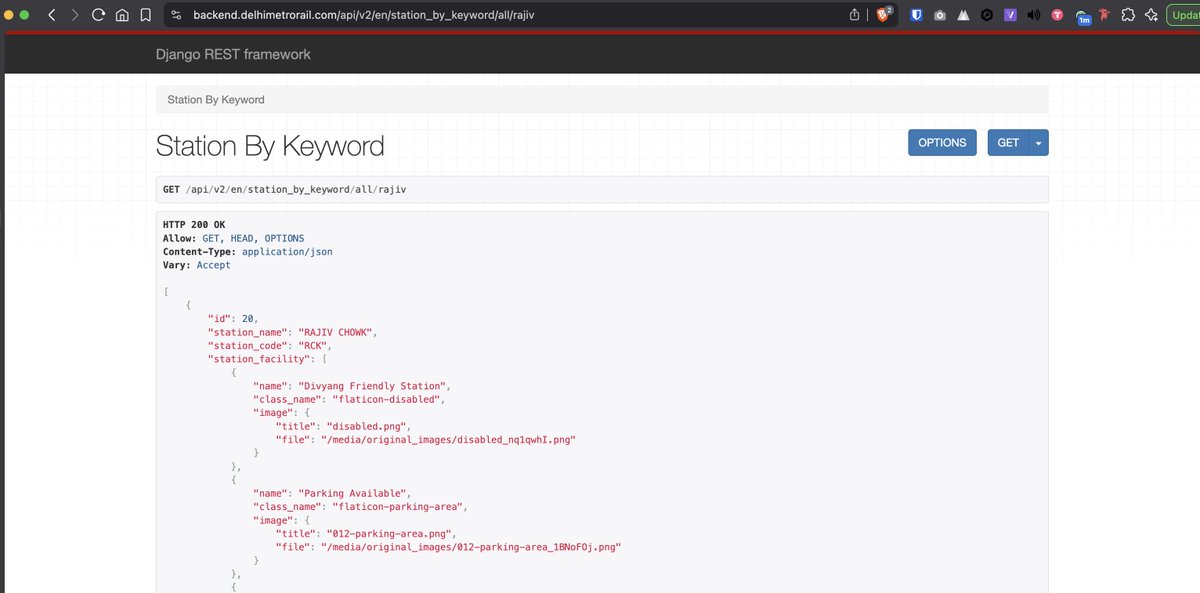
Task: Click the blue GET button
Action: [x=1008, y=143]
